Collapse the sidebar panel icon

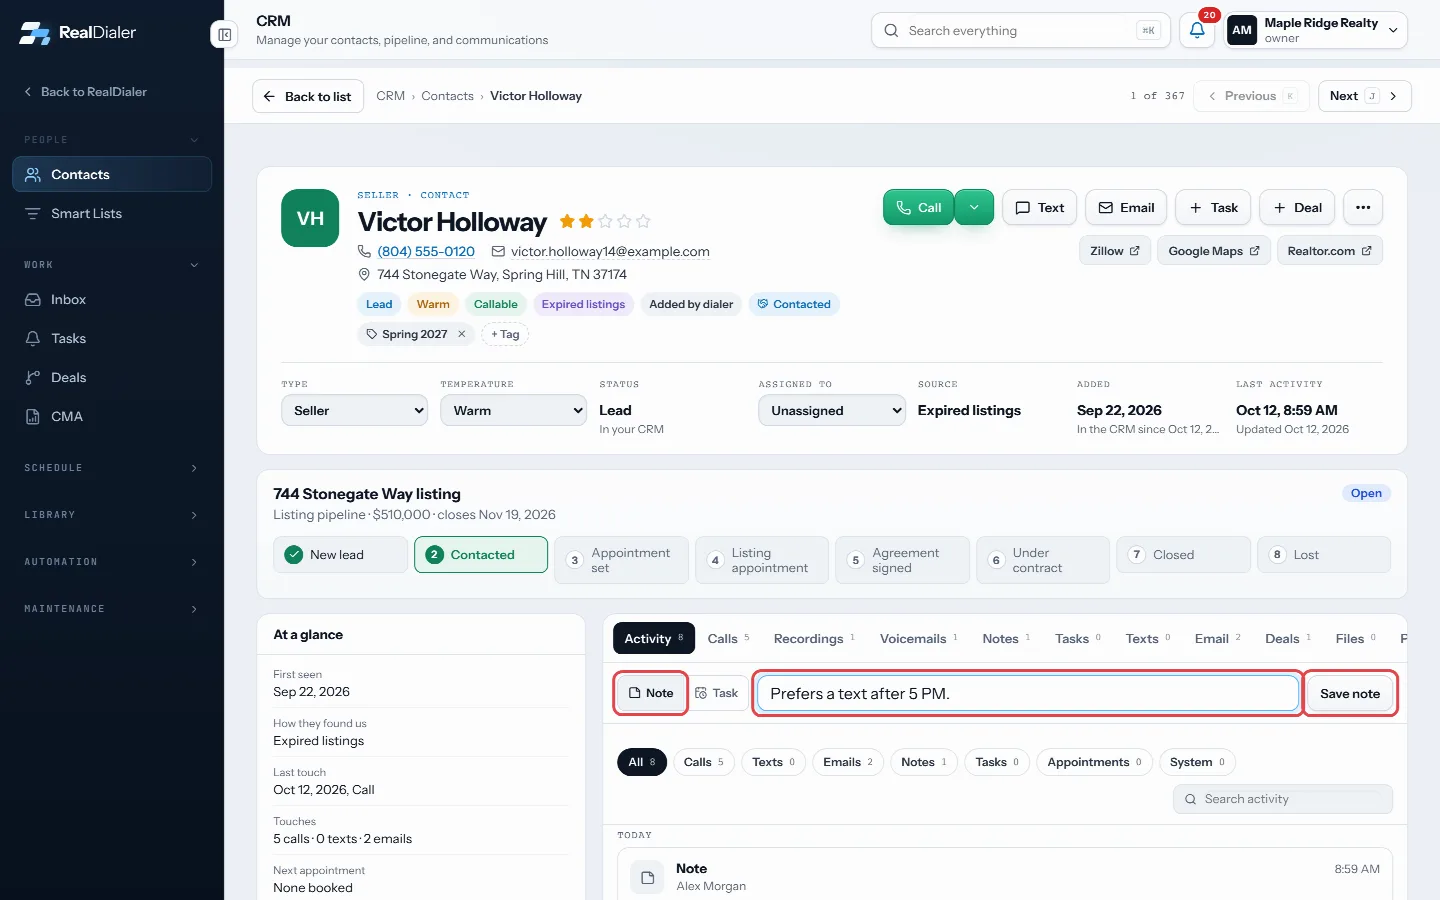pos(225,35)
